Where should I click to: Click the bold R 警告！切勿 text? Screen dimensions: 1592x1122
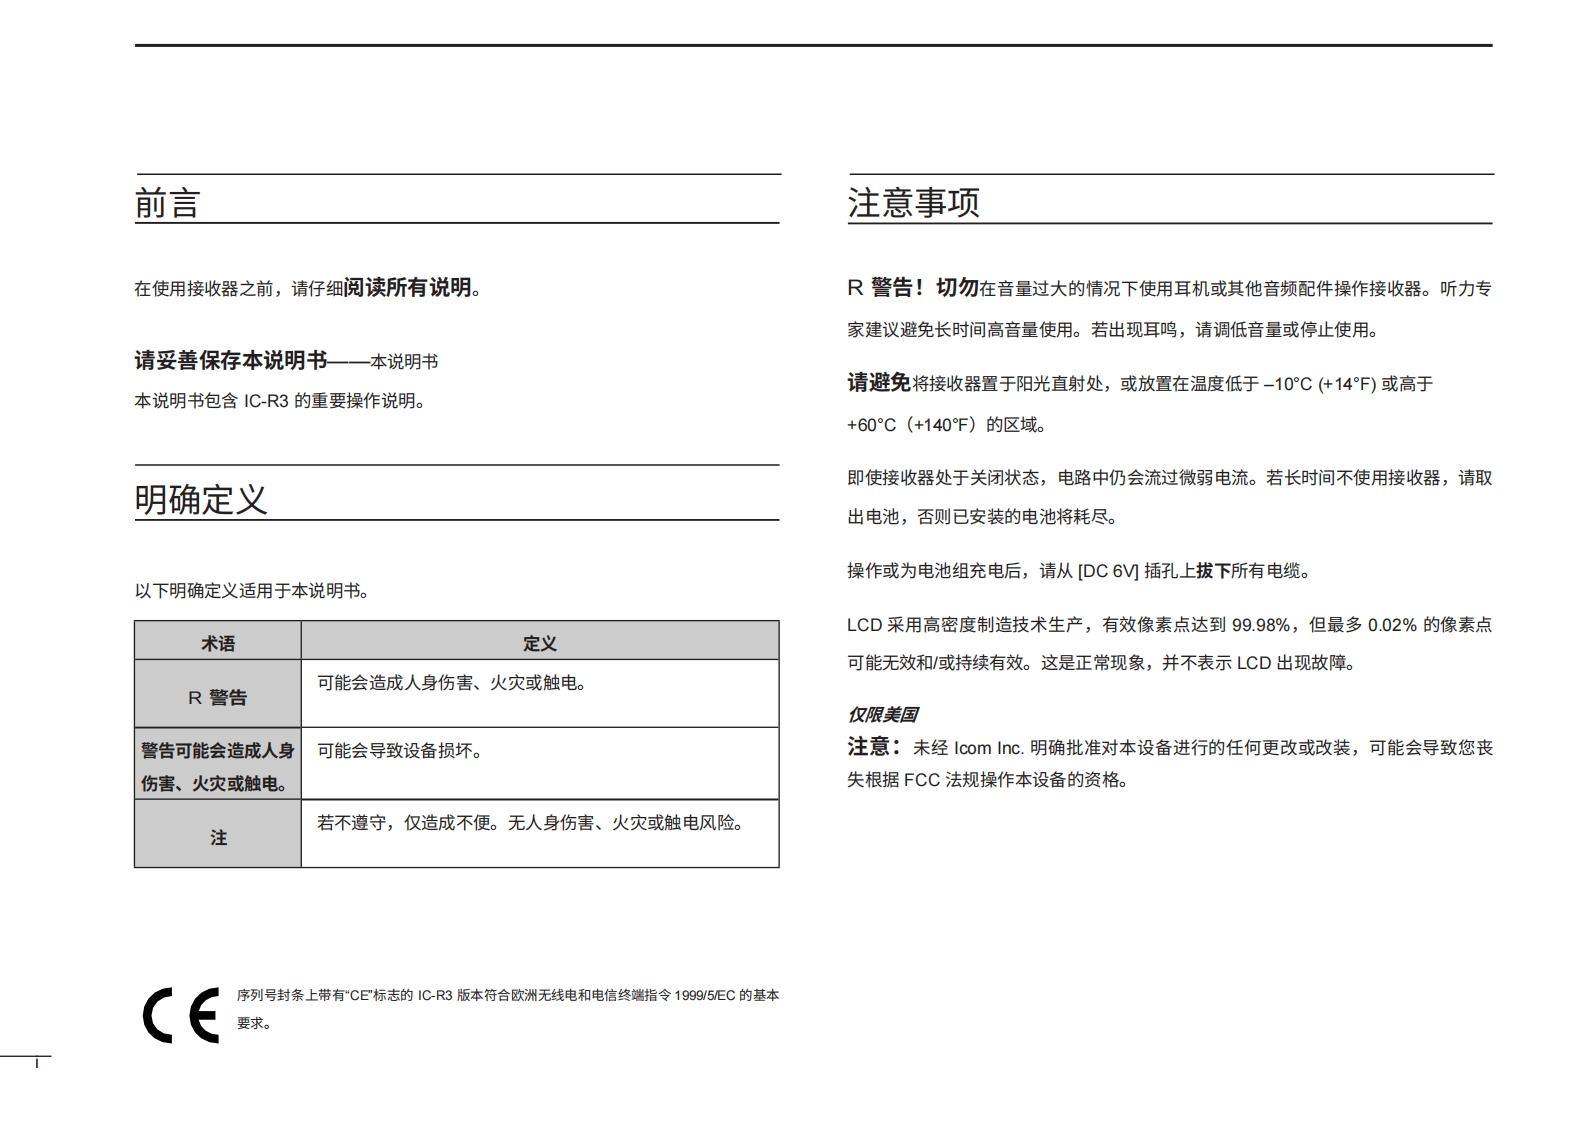coord(912,288)
